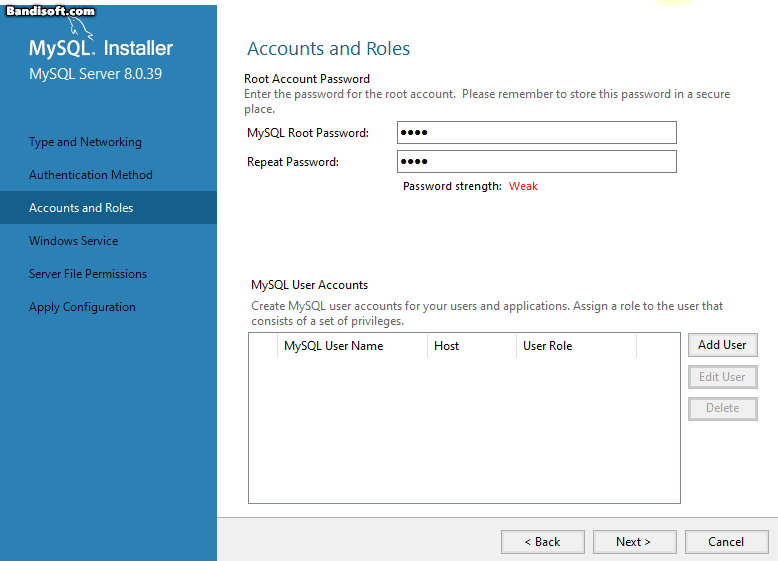This screenshot has height=561, width=778.
Task: Click the Add User button
Action: click(x=722, y=345)
